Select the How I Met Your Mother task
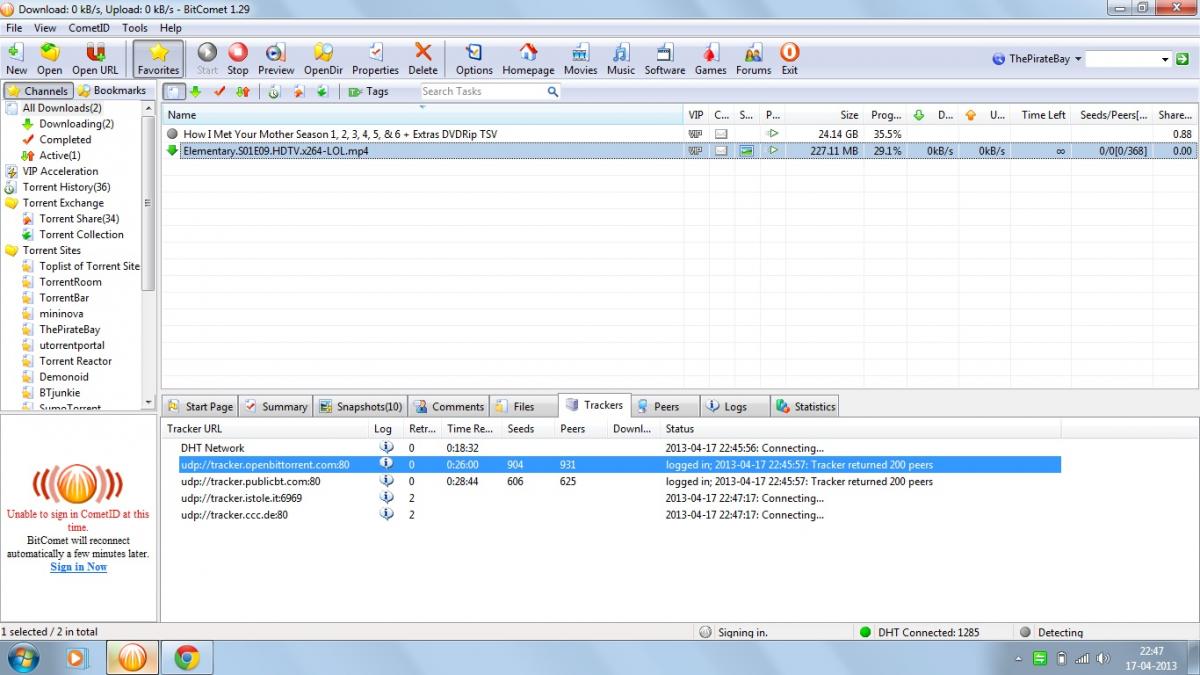The width and height of the screenshot is (1200, 675). coord(680,133)
